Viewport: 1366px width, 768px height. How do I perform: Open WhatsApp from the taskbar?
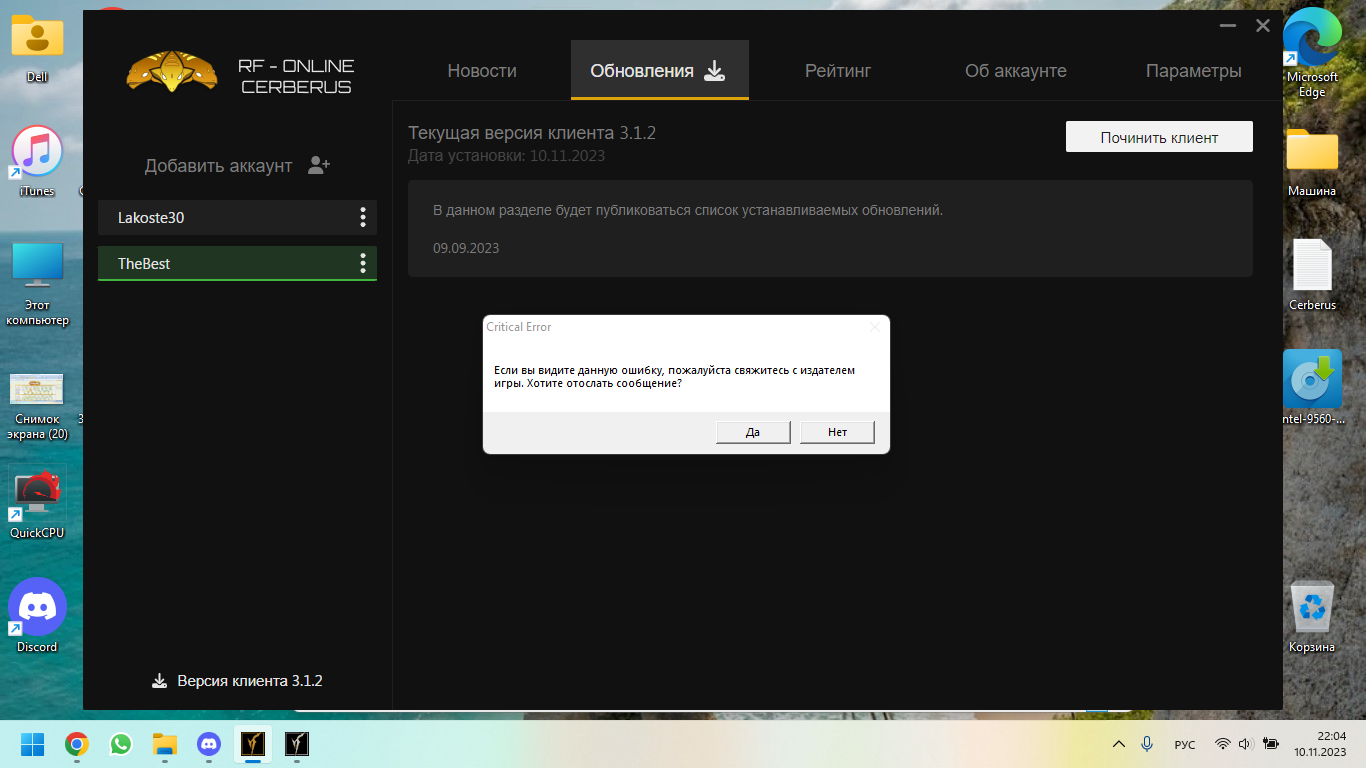pos(121,744)
